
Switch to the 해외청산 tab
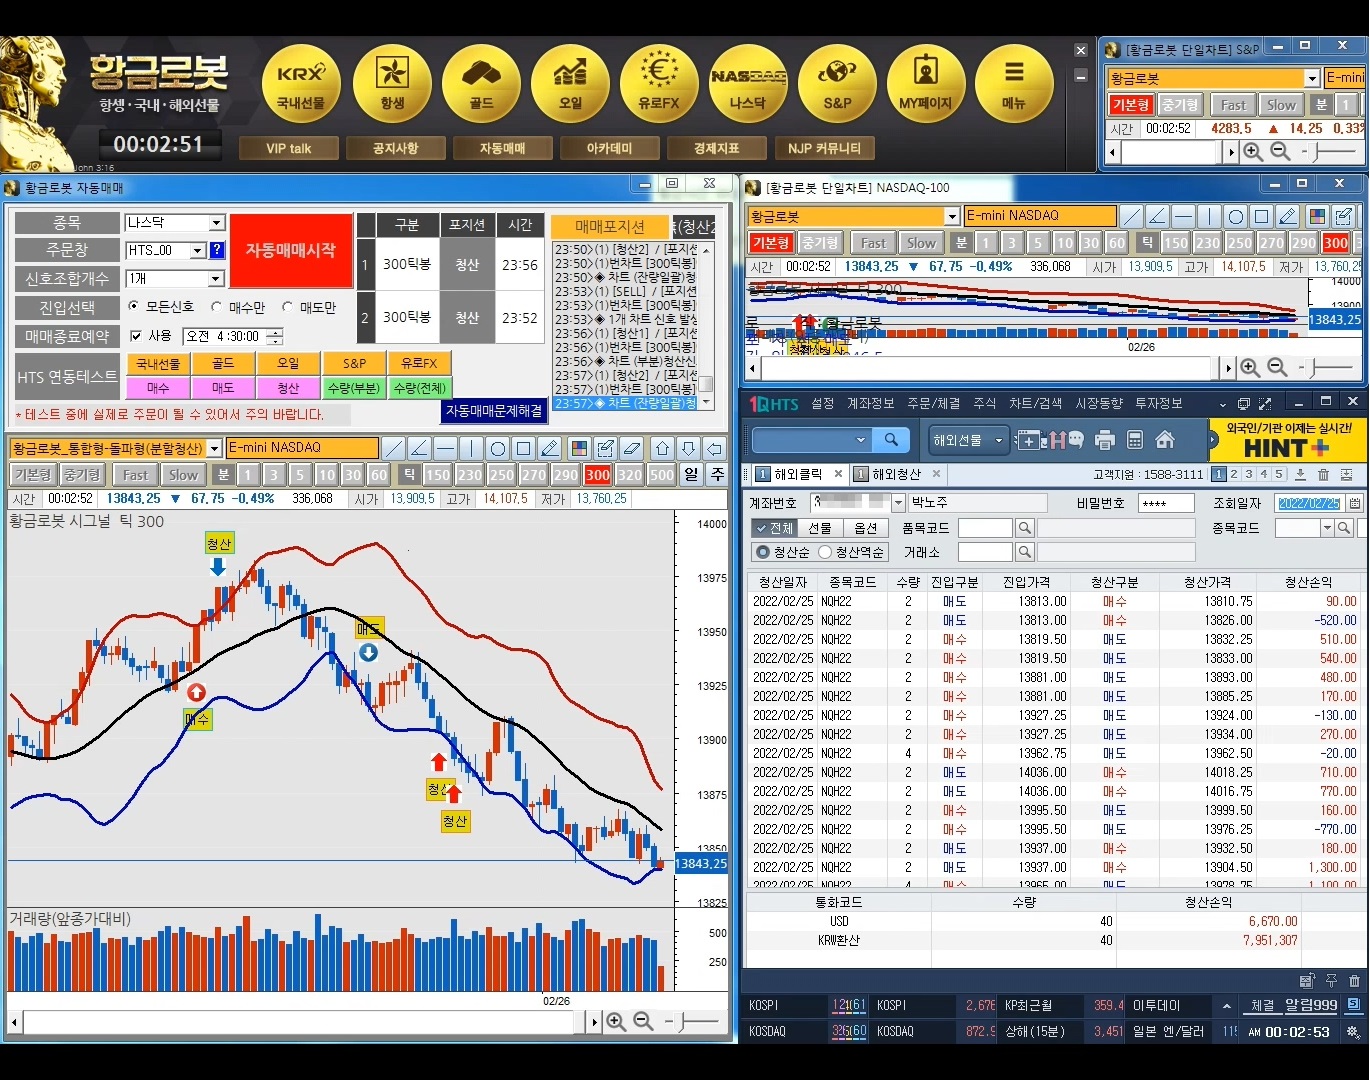pyautogui.click(x=896, y=474)
